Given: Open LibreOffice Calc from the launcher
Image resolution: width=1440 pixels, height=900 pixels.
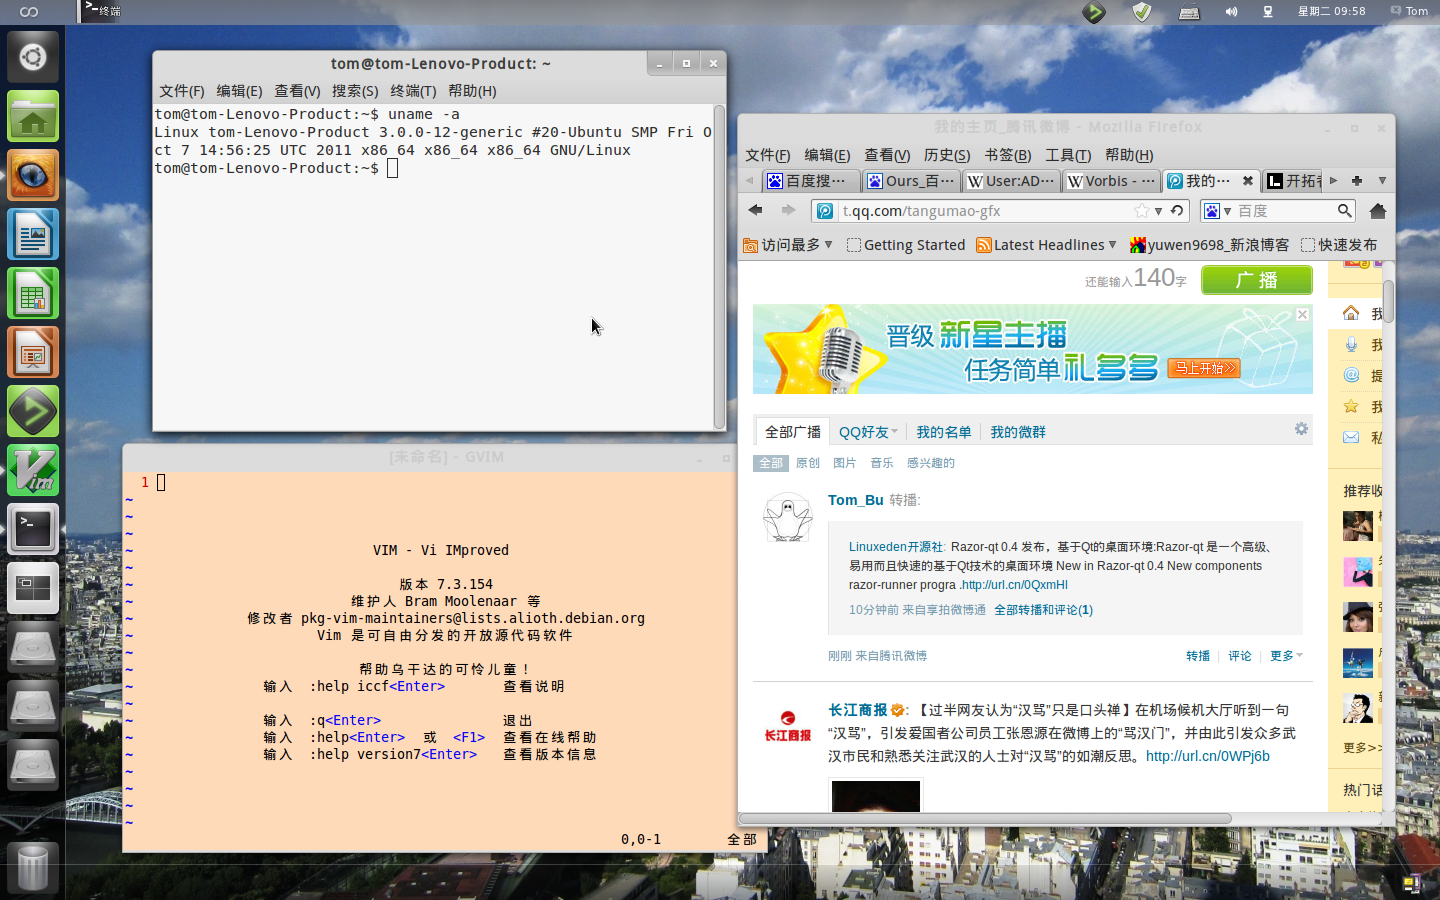Looking at the screenshot, I should point(33,294).
